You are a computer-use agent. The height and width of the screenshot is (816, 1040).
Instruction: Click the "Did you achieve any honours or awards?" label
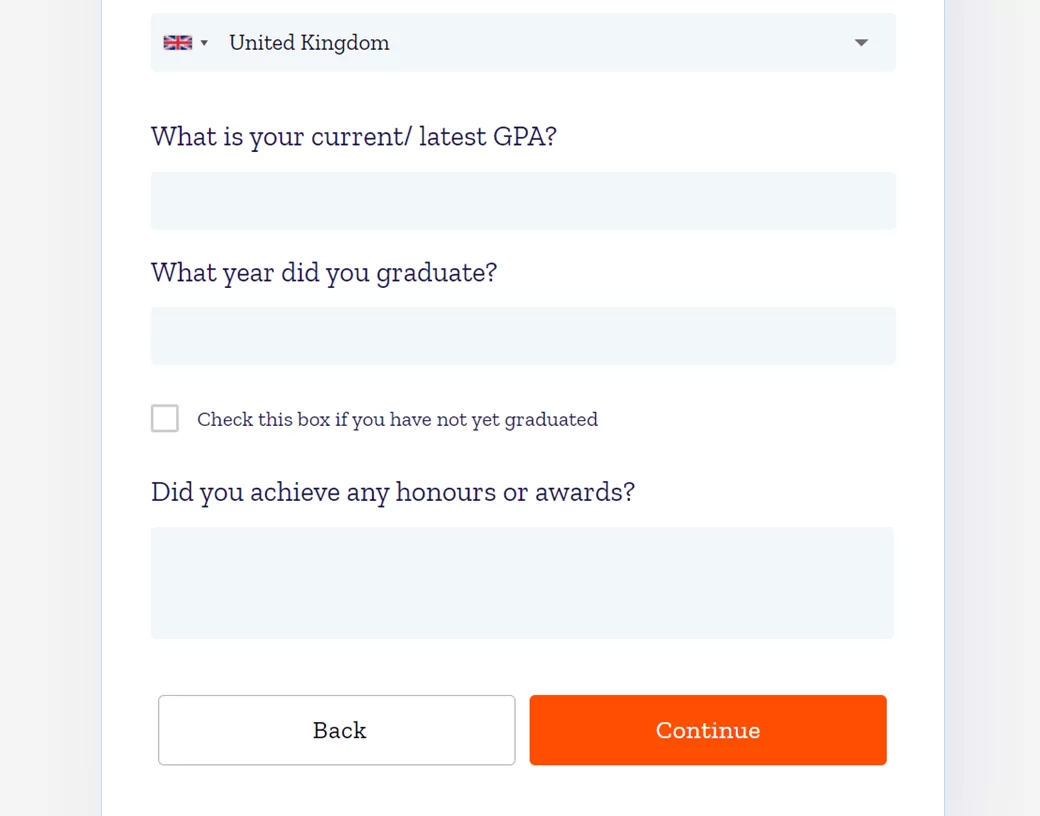[392, 492]
